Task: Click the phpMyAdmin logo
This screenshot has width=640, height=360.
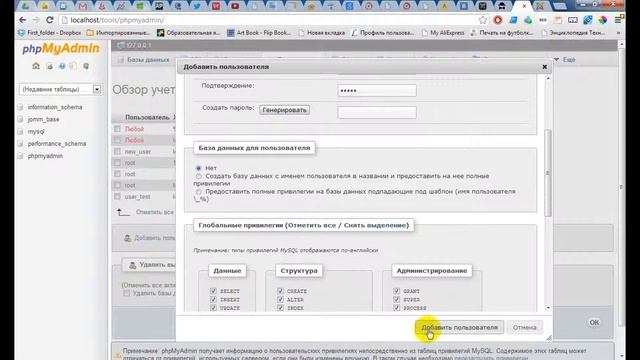Action: pyautogui.click(x=61, y=48)
